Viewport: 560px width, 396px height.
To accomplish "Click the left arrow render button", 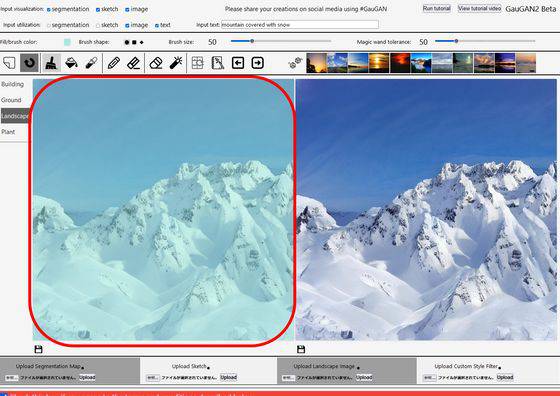I will pos(238,63).
